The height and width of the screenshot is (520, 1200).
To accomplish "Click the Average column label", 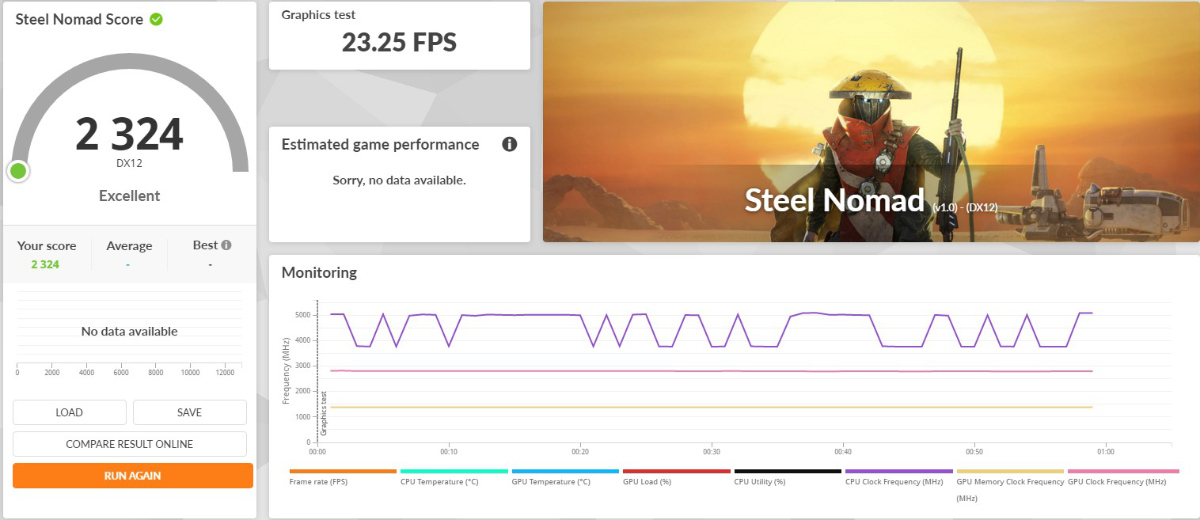I will pos(129,246).
